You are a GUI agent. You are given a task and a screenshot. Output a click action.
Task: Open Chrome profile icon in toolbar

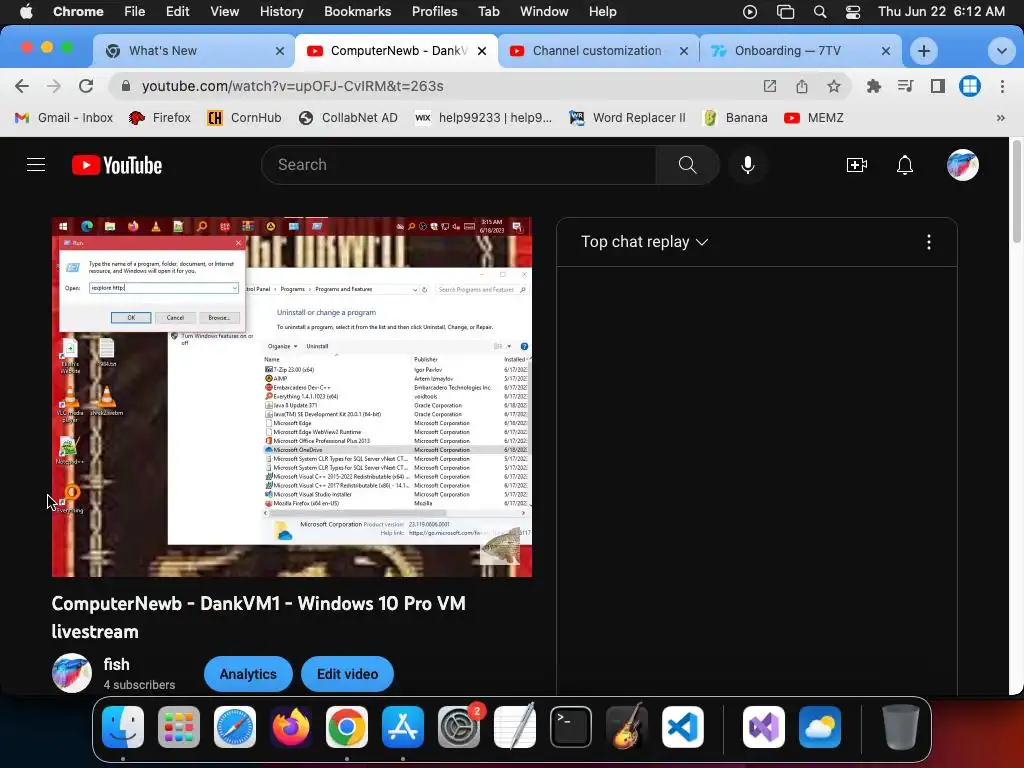(x=970, y=86)
